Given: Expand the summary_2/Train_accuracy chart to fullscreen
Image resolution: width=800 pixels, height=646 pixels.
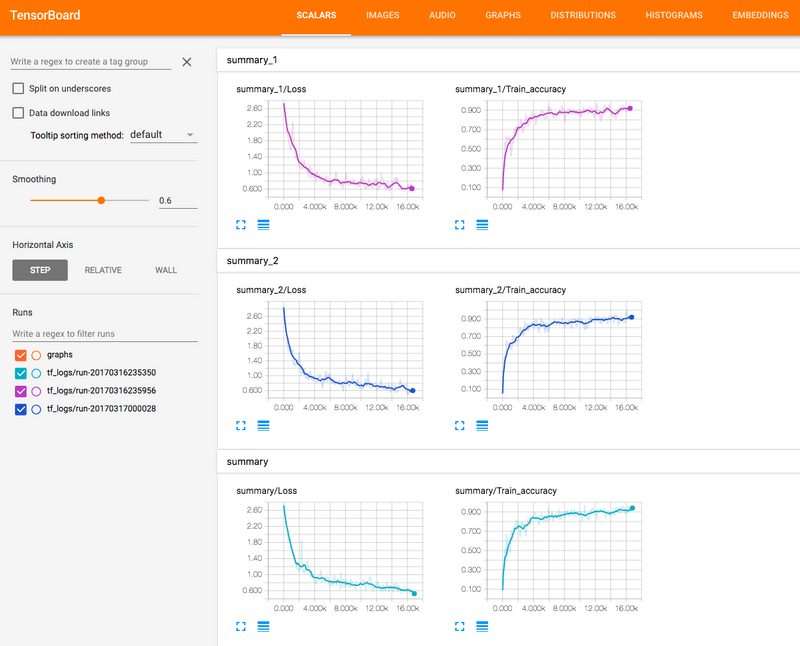Looking at the screenshot, I should point(460,425).
